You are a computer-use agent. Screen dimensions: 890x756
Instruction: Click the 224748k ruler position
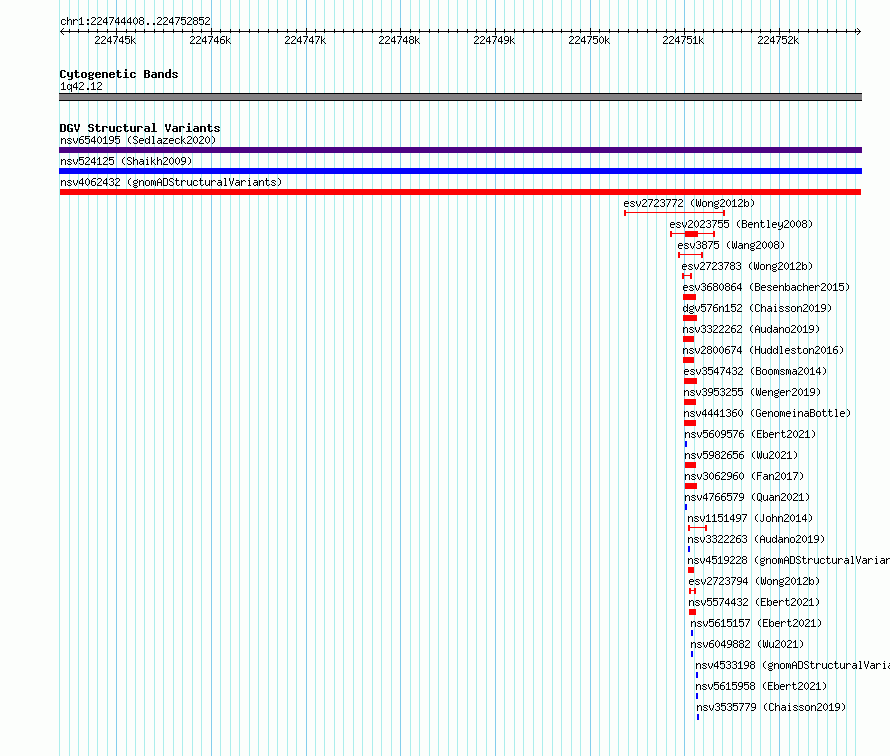[x=399, y=40]
